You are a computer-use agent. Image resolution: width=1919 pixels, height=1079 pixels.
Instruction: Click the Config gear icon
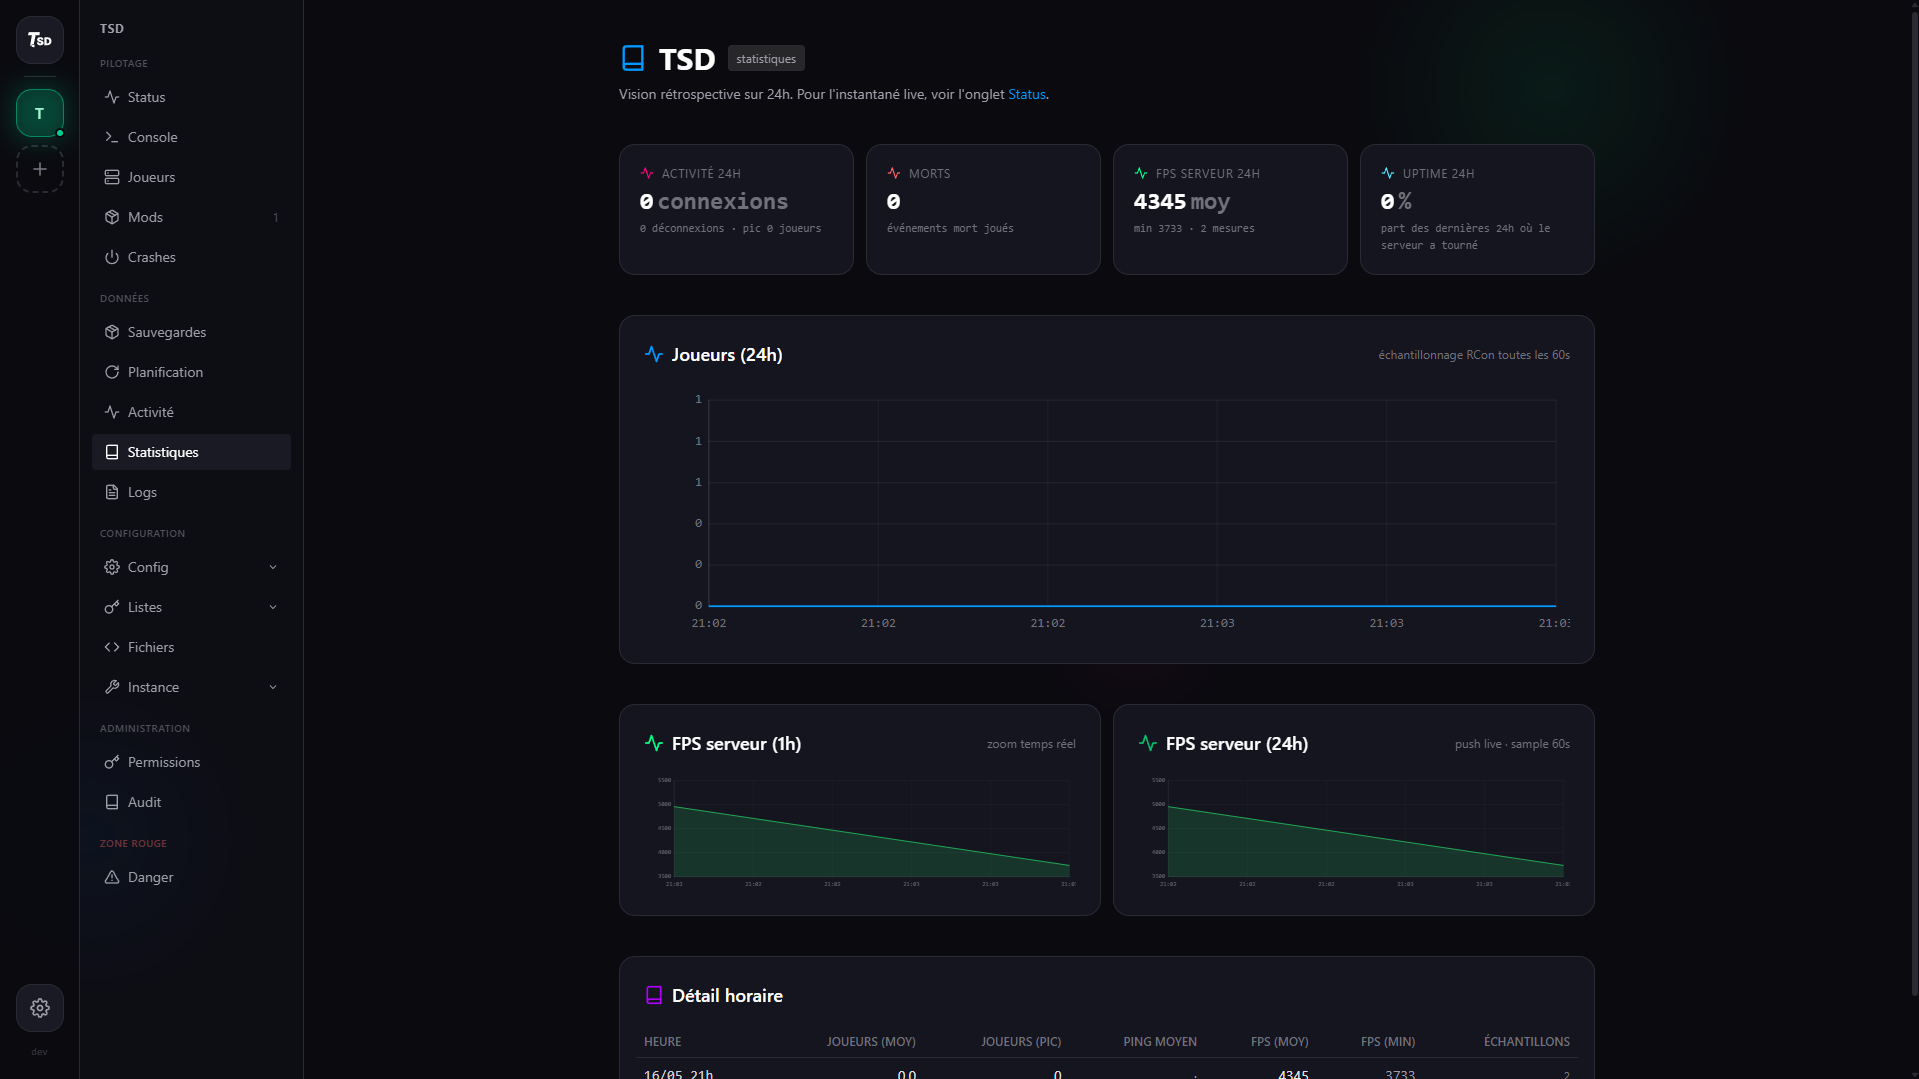coord(112,567)
